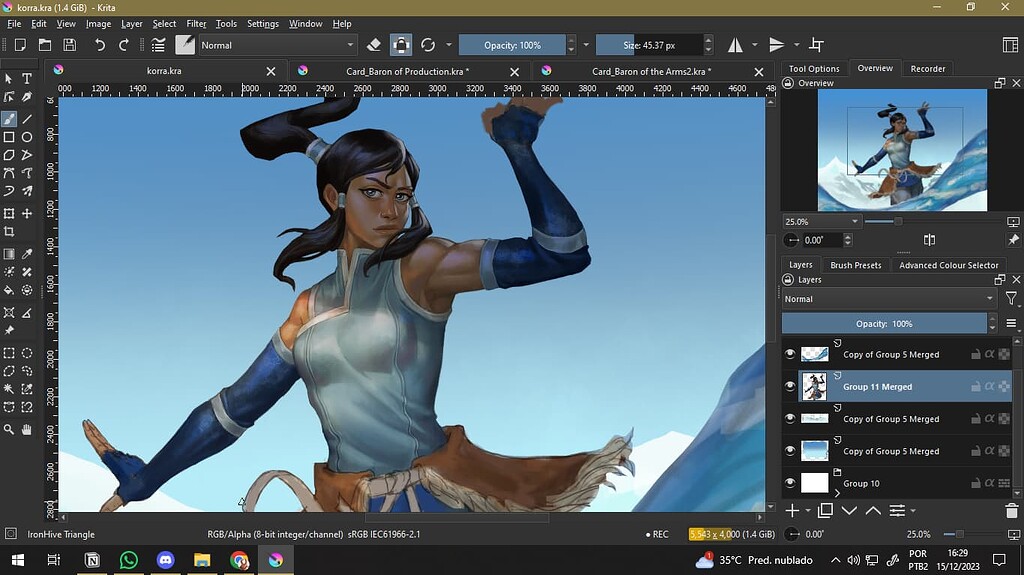Move the layer down with arrow
This screenshot has height=575, width=1024.
849,511
